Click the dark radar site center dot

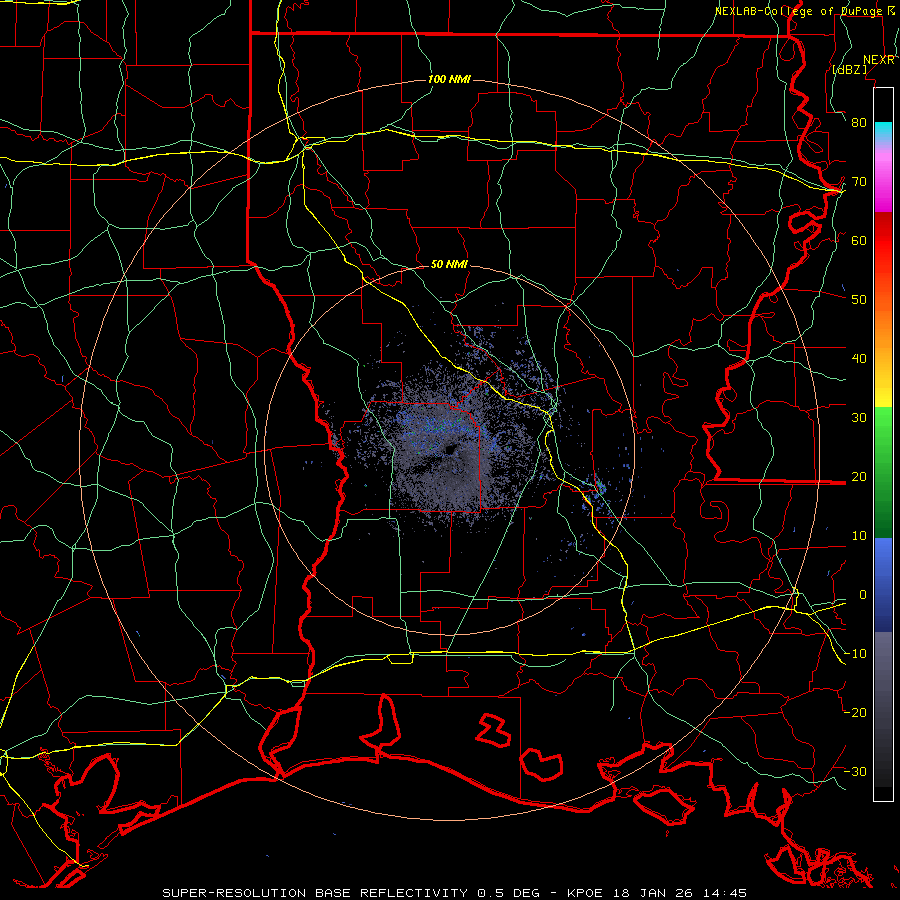point(449,449)
